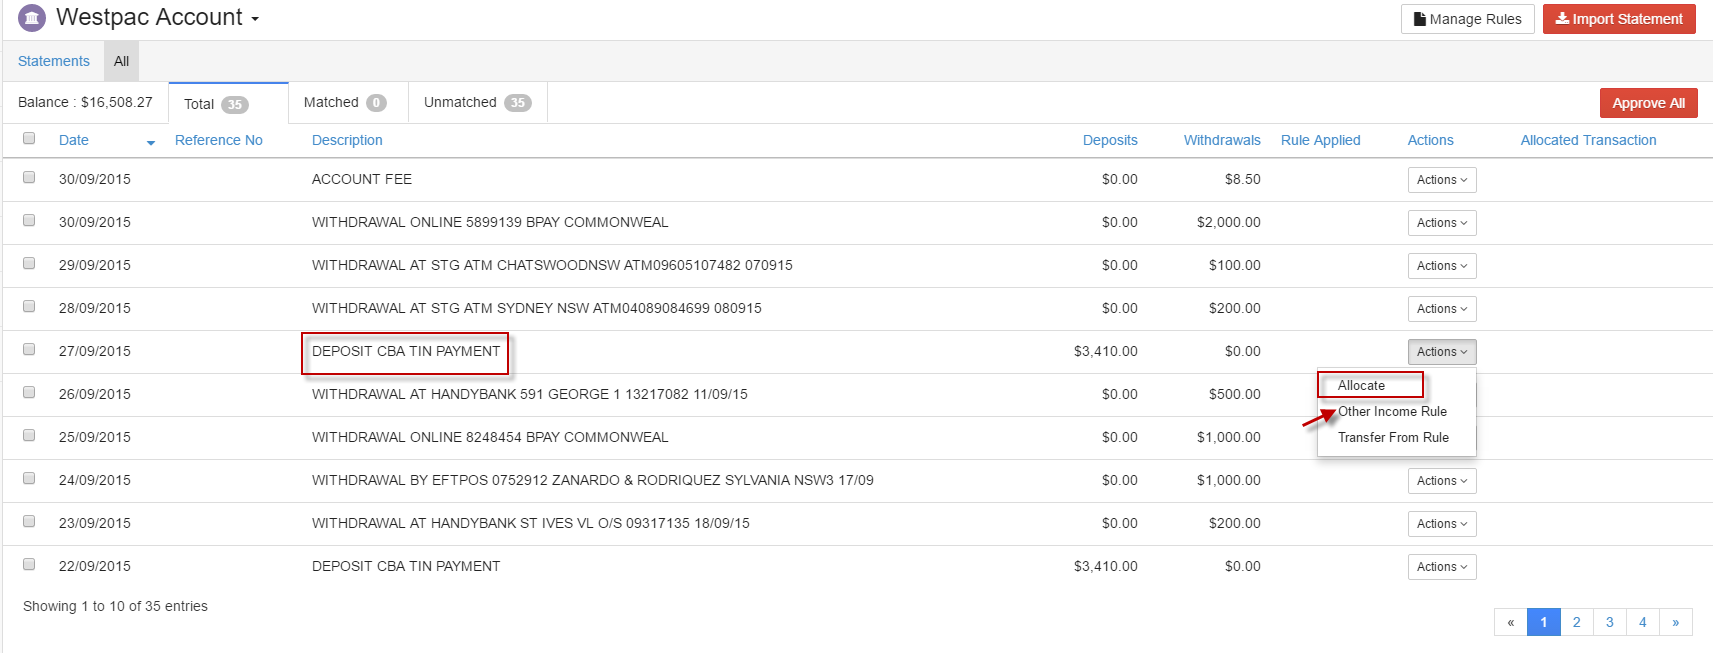Screen dimensions: 1713x653
Task: Check the 26/09/2015 row checkbox
Action: pyautogui.click(x=29, y=392)
